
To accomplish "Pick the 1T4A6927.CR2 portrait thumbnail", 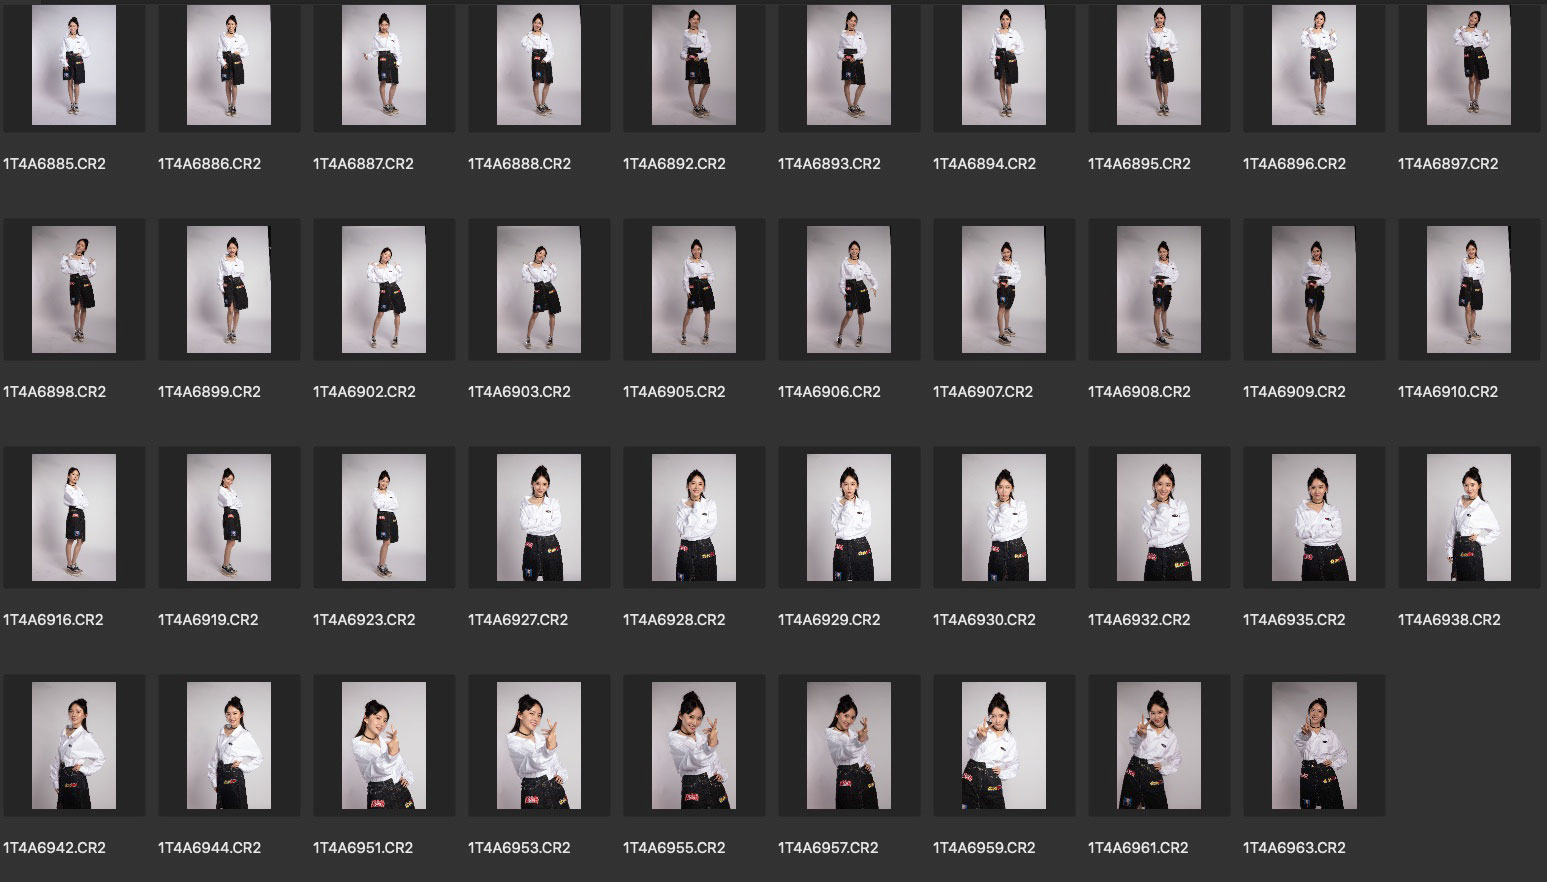I will (539, 517).
